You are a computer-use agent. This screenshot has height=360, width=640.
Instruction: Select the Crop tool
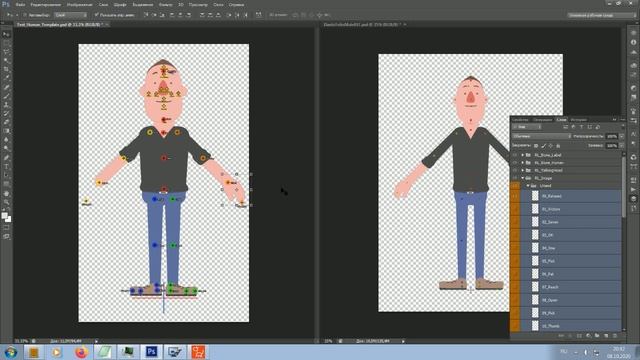pos(6,69)
